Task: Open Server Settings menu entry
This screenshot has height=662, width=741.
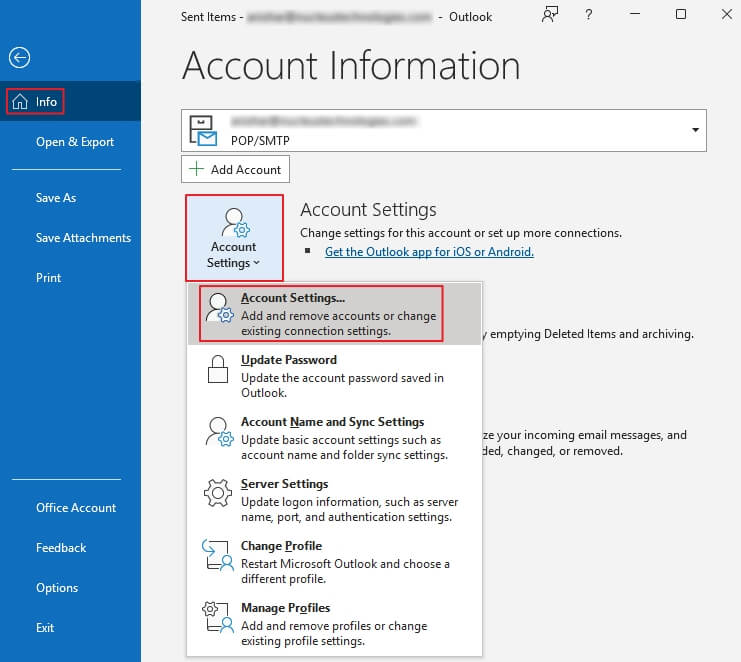Action: pos(335,499)
